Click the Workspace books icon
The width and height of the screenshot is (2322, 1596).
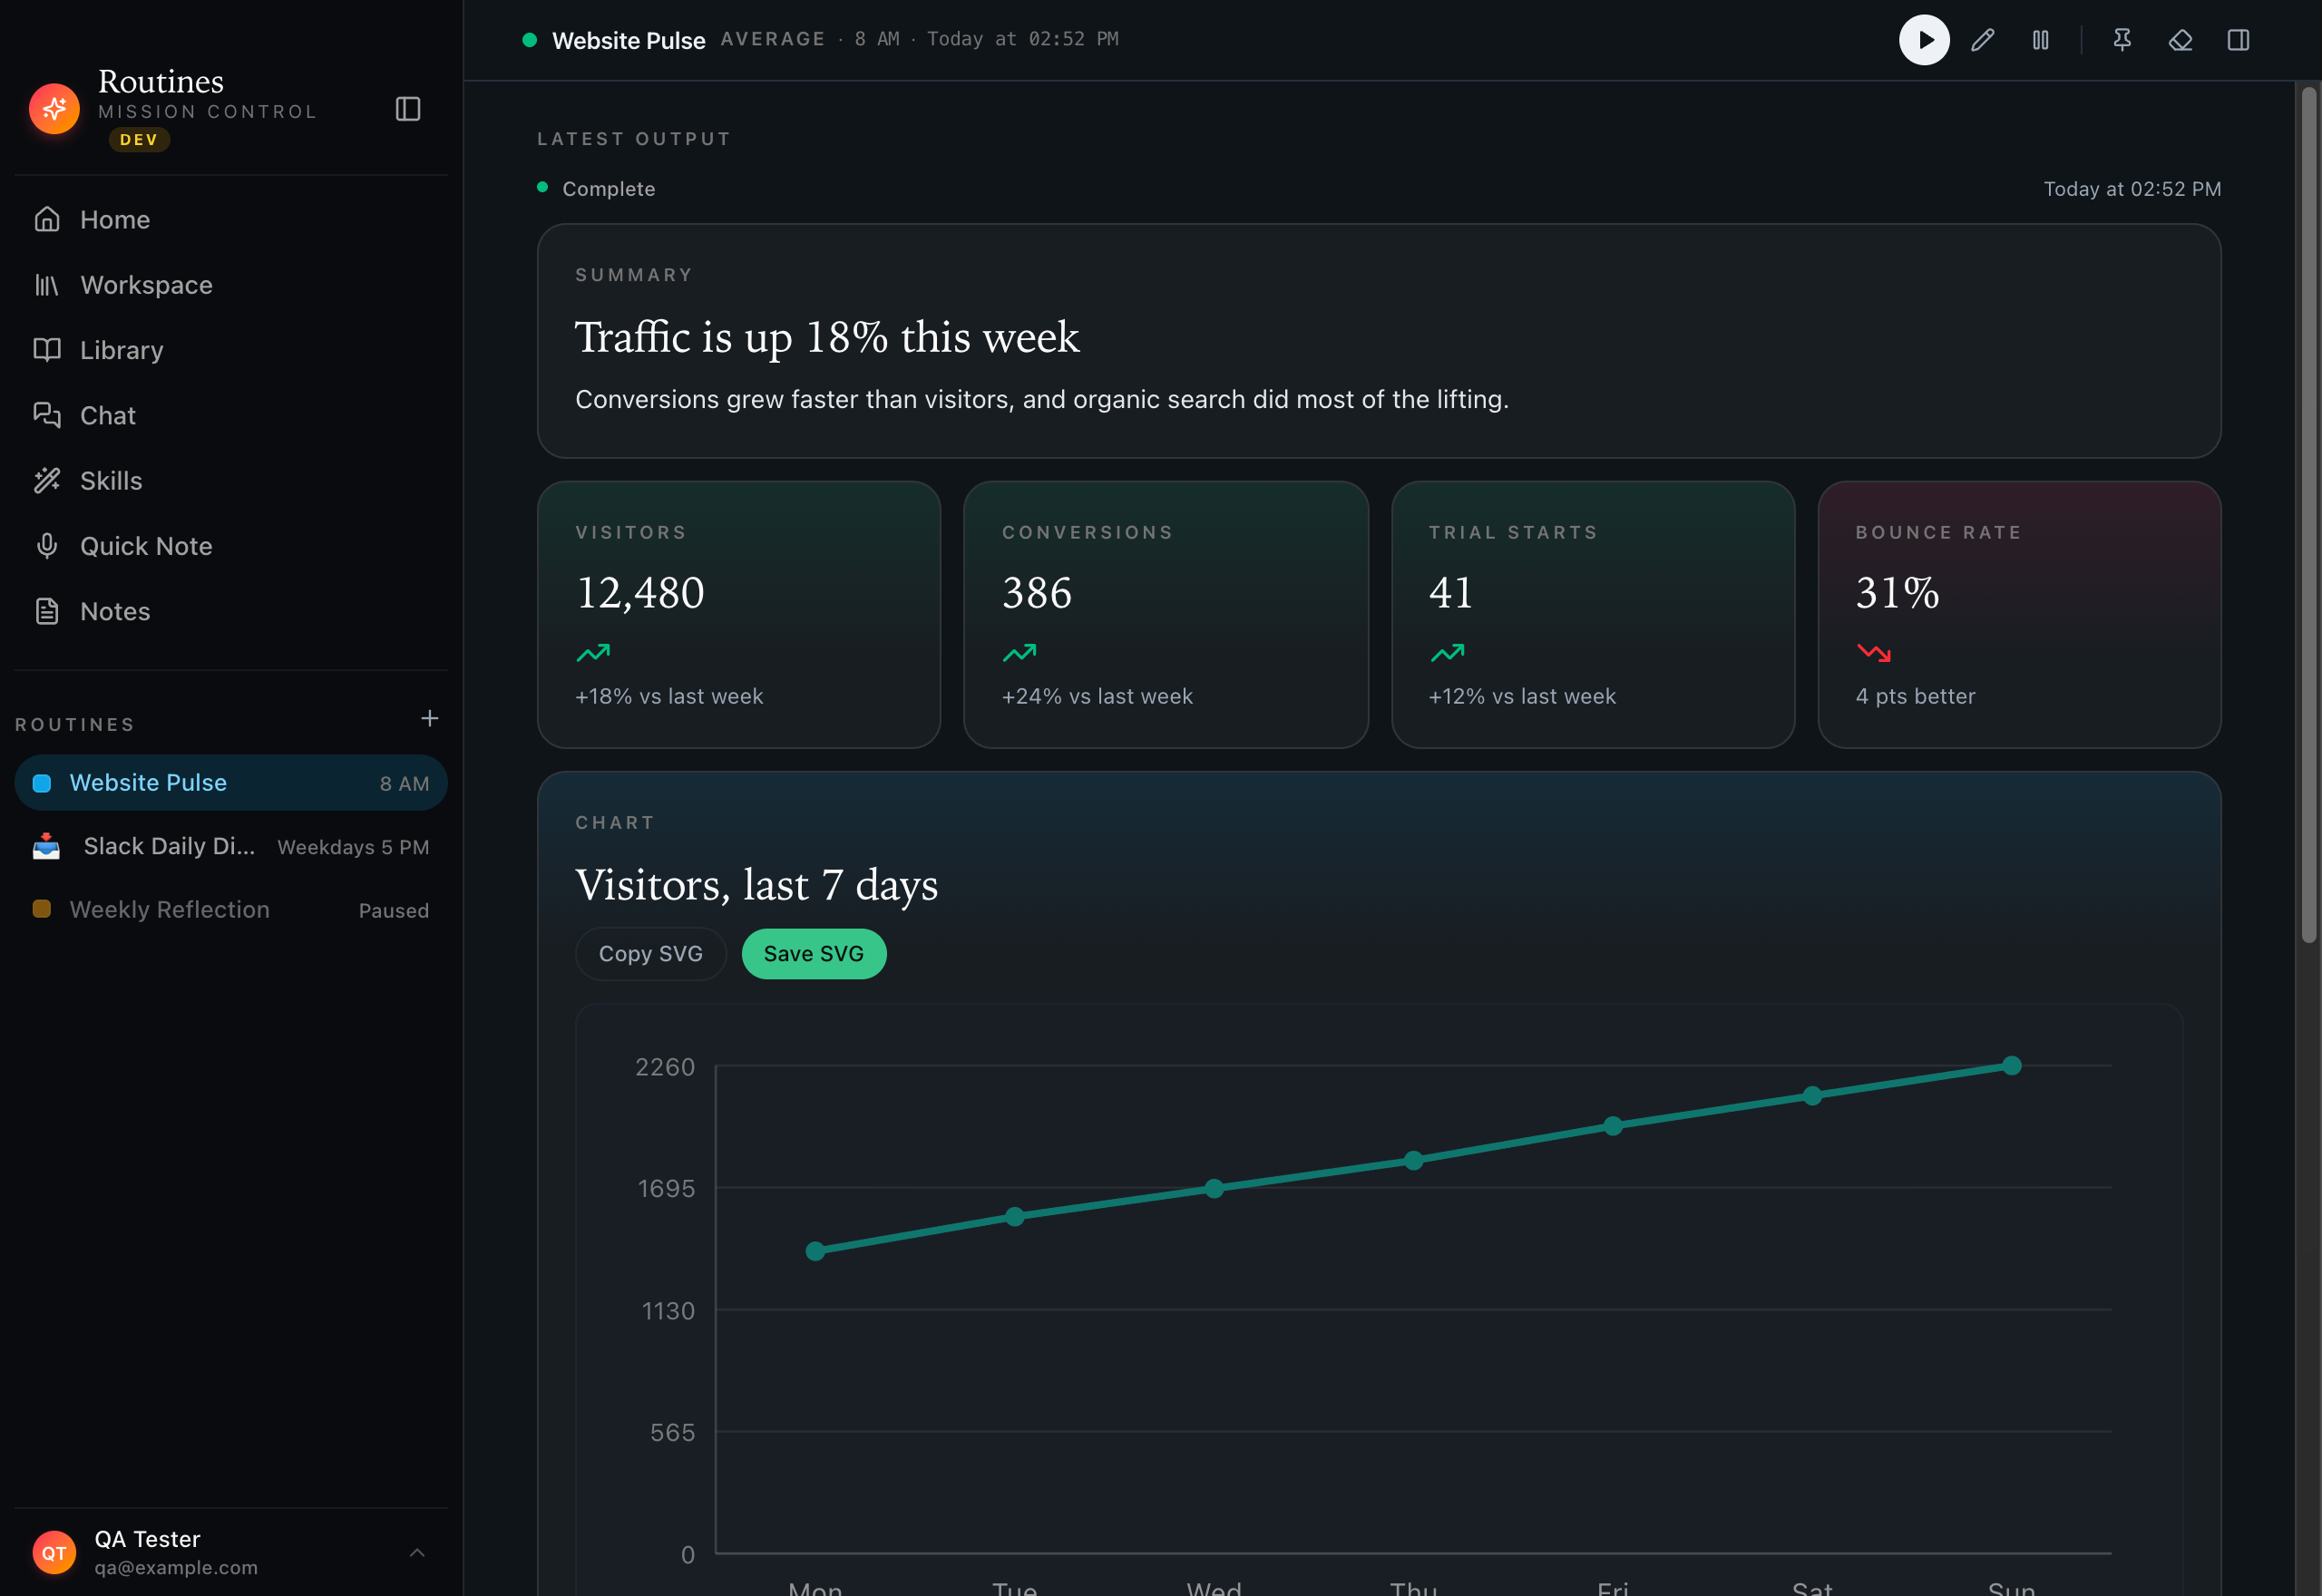[47, 285]
